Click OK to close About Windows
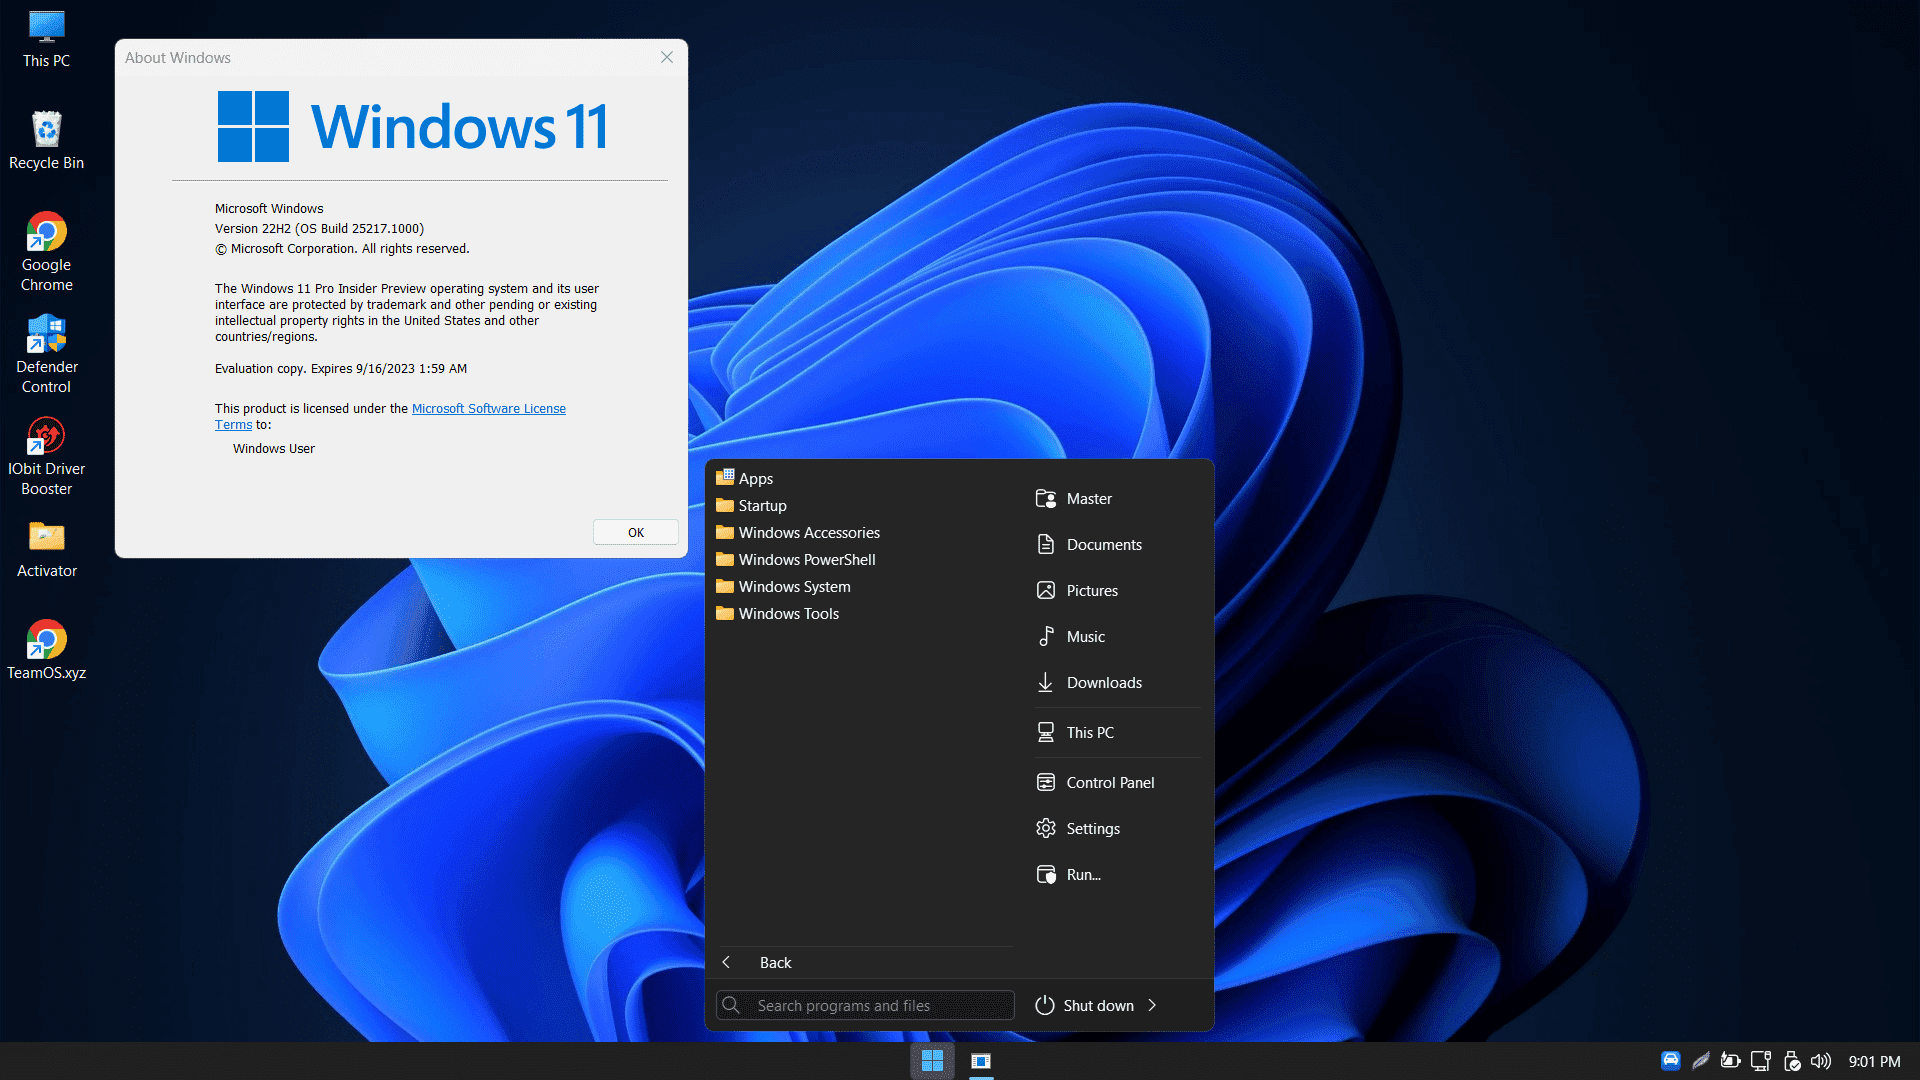Image resolution: width=1920 pixels, height=1080 pixels. click(634, 531)
